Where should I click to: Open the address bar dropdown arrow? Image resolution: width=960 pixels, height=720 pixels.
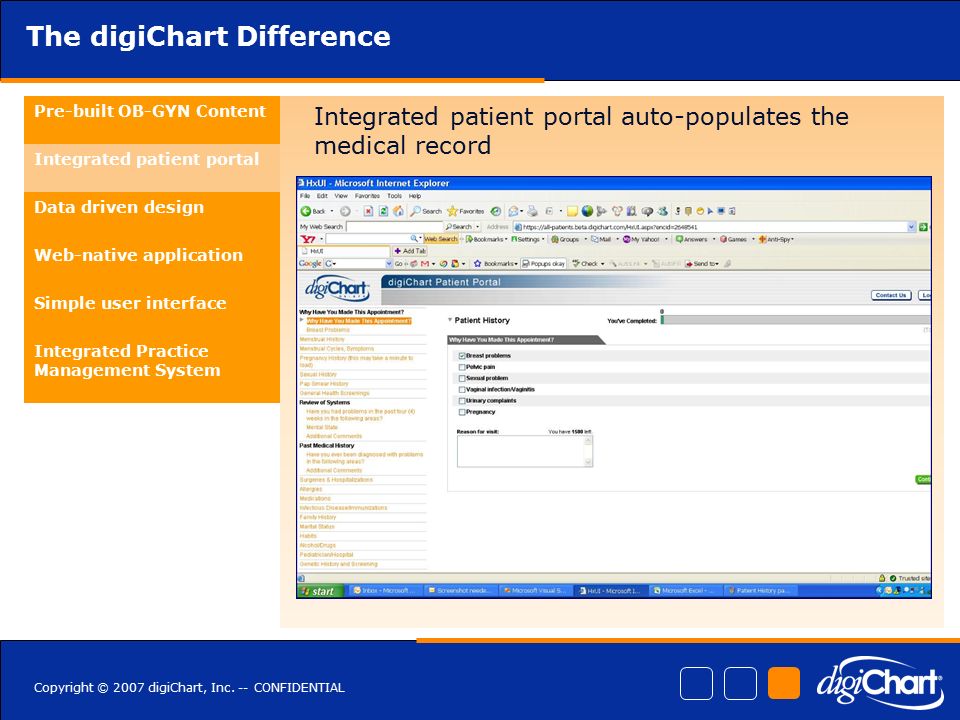tap(911, 227)
